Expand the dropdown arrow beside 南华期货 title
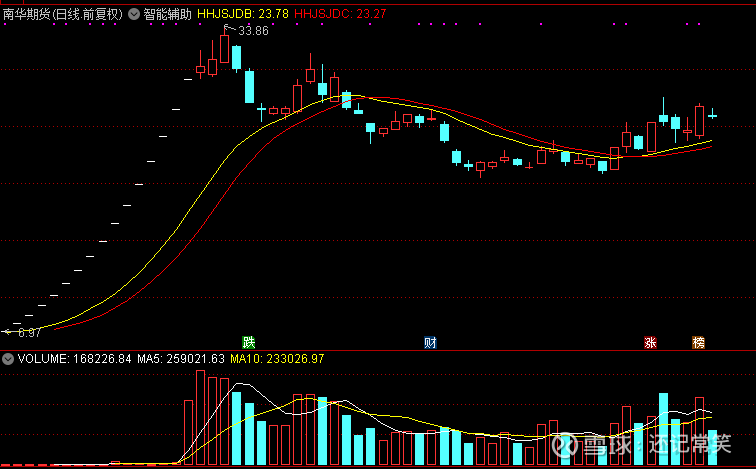Screen dimensions: 756x469 [134, 14]
